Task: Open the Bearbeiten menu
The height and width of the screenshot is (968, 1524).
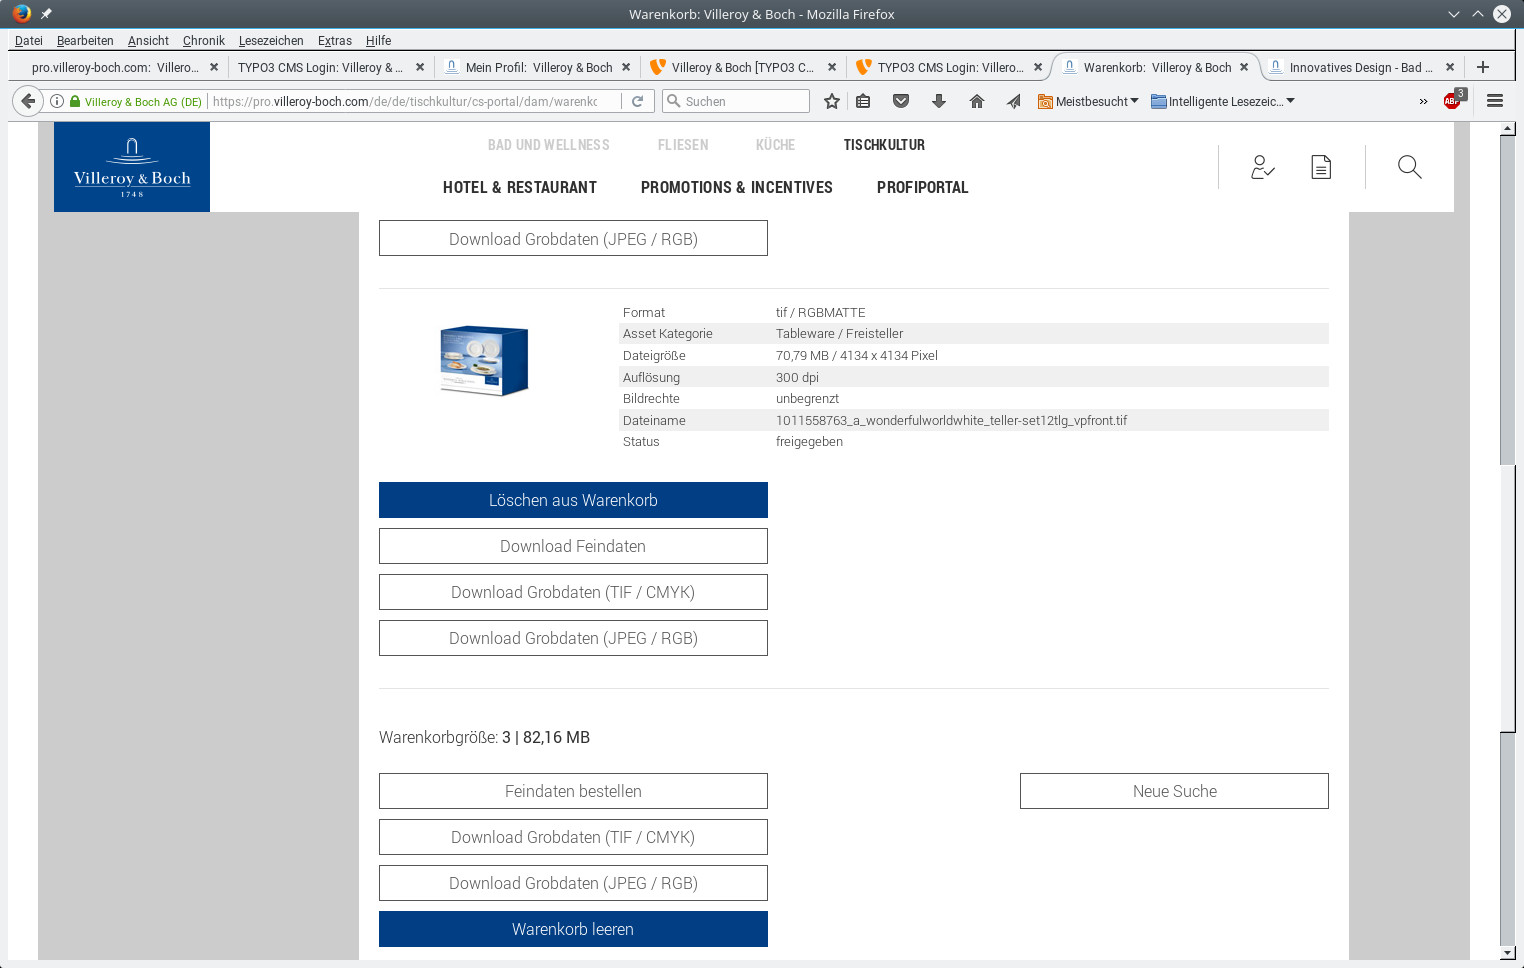Action: 85,40
